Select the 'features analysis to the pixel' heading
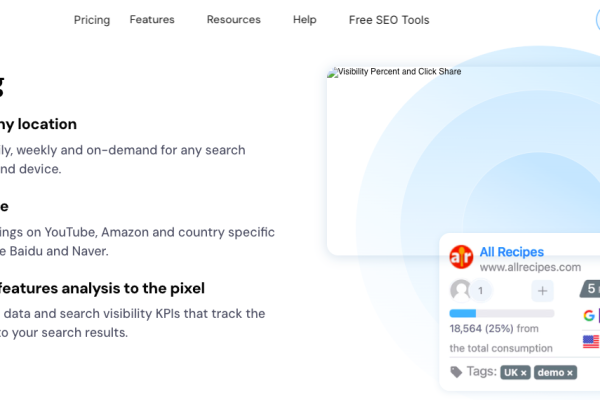Image resolution: width=600 pixels, height=400 pixels. tap(102, 288)
